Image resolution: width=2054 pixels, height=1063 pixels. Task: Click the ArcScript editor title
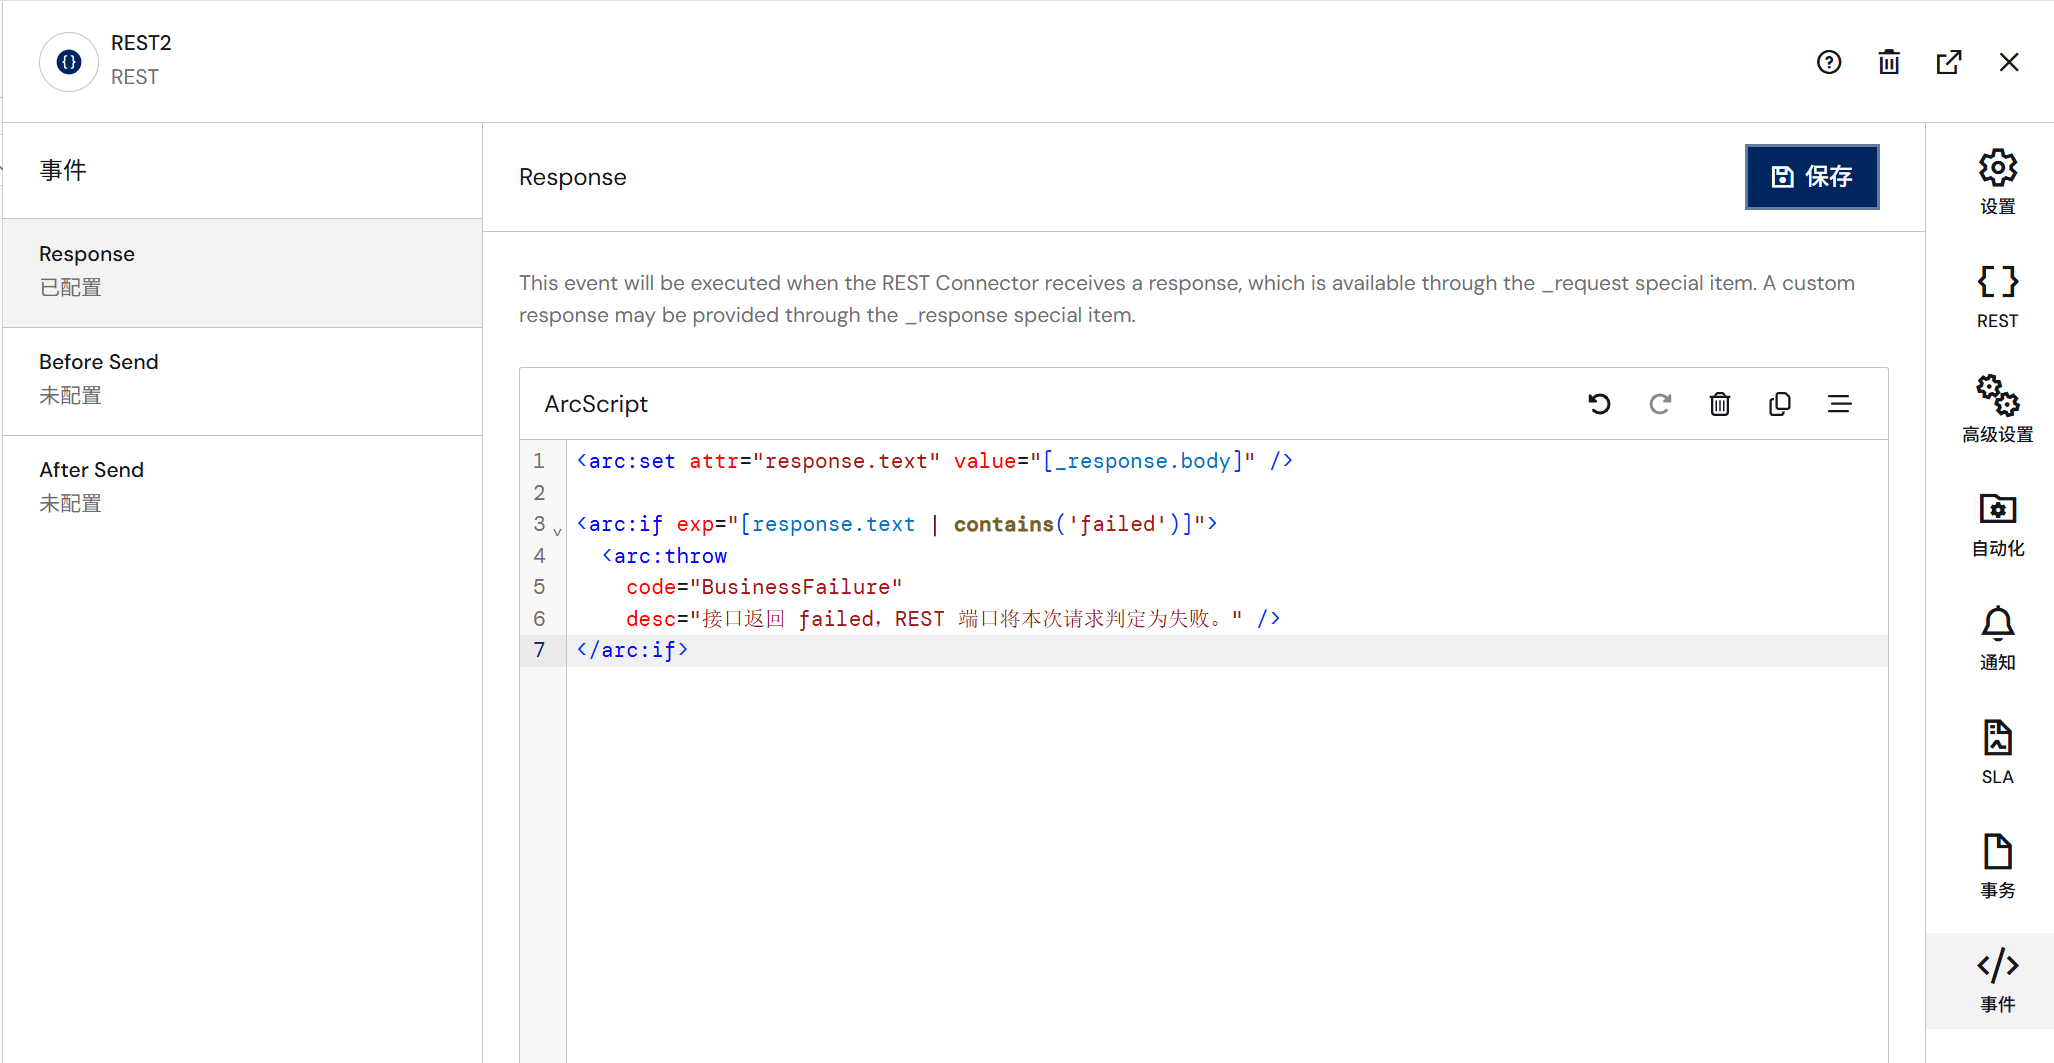pyautogui.click(x=596, y=404)
